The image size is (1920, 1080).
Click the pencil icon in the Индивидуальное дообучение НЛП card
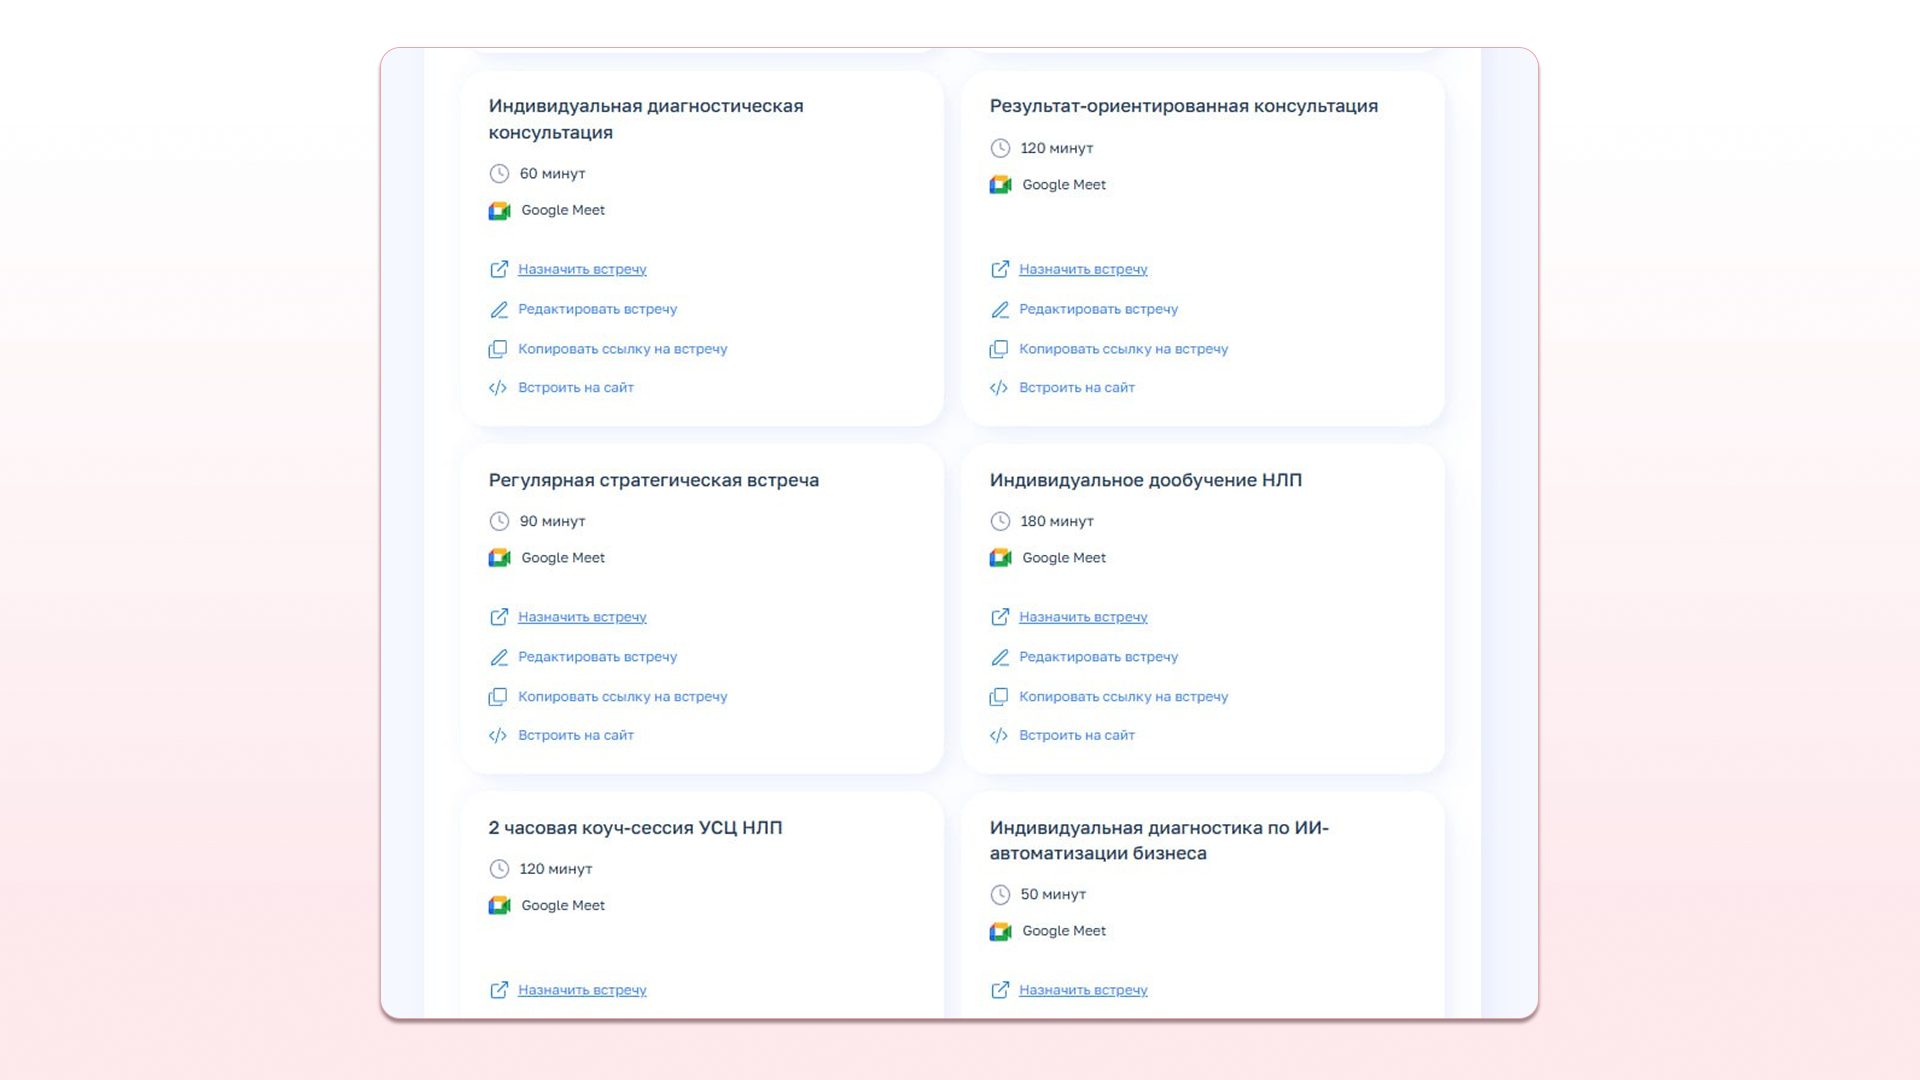999,658
